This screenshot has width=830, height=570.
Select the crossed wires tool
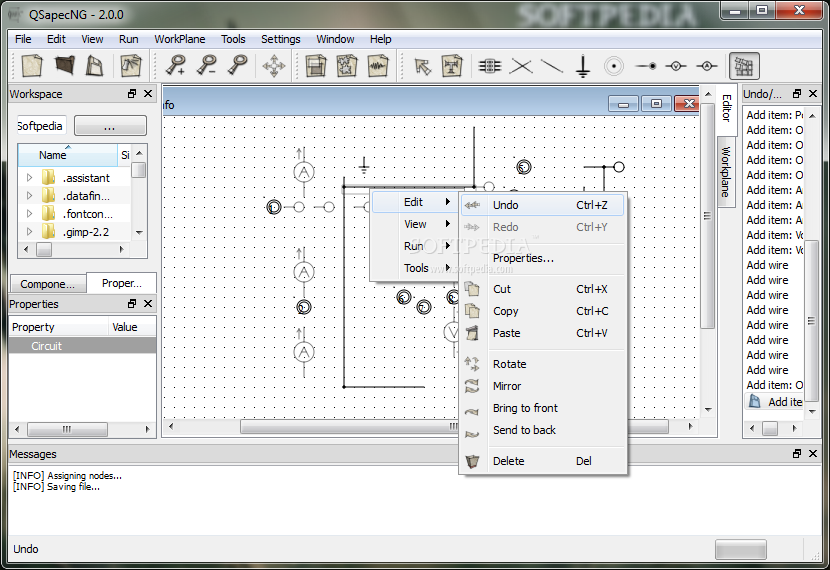[521, 66]
